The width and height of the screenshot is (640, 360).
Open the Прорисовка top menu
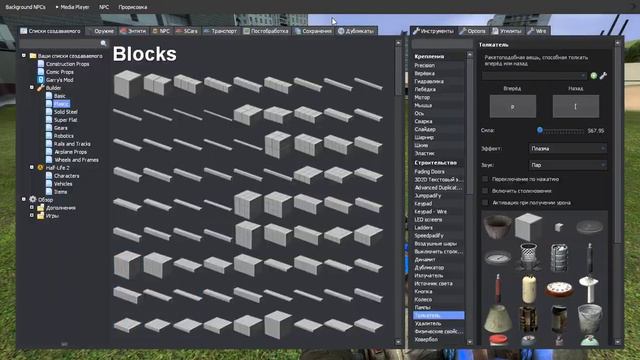133,7
